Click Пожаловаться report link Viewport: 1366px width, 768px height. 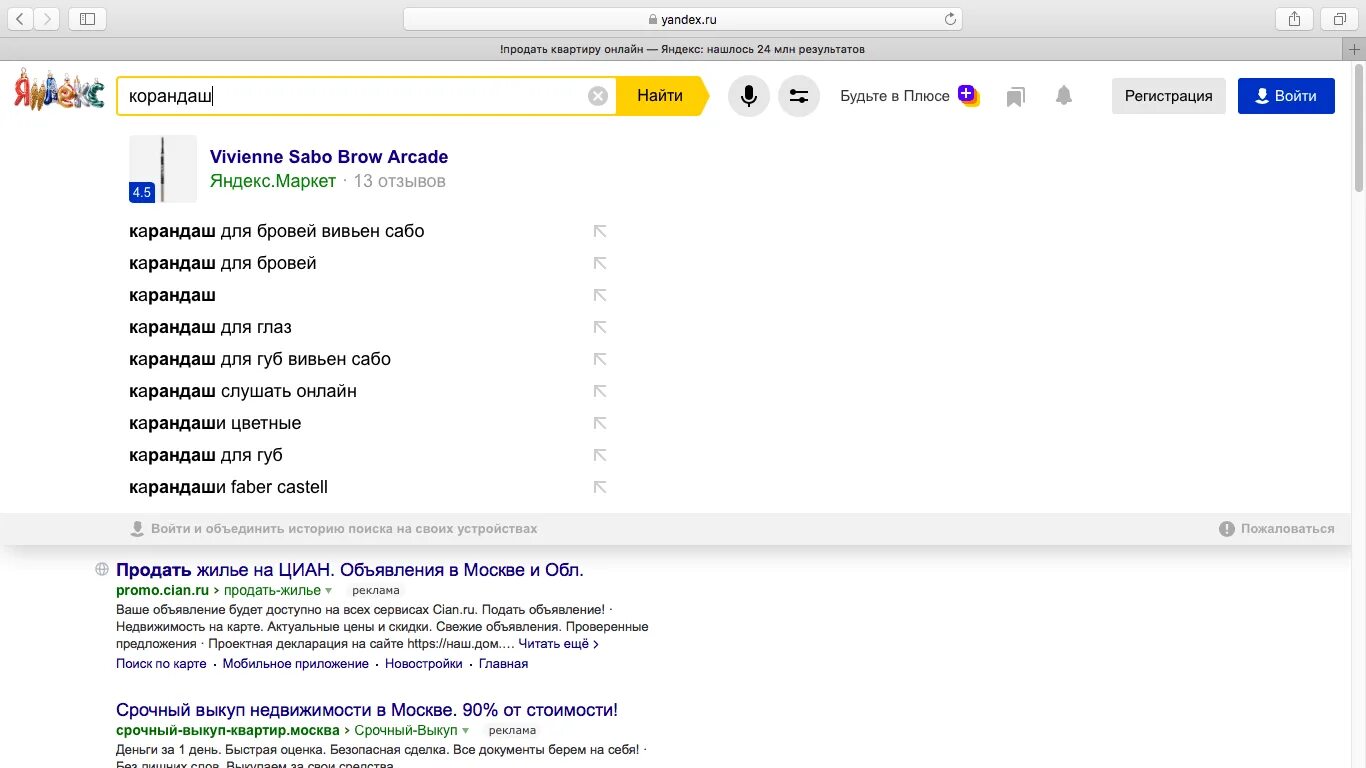(x=1277, y=529)
